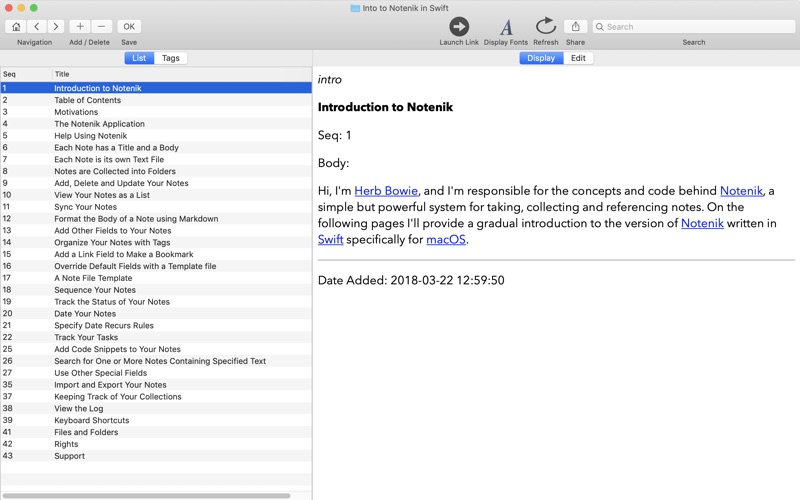
Task: Select the 'Support' note row
Action: [x=156, y=456]
